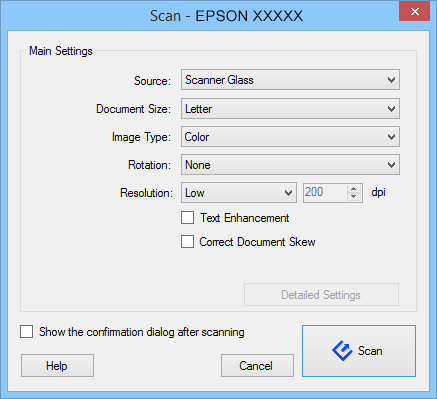Click the 'Image Type:' label
The image size is (437, 399).
click(x=141, y=137)
